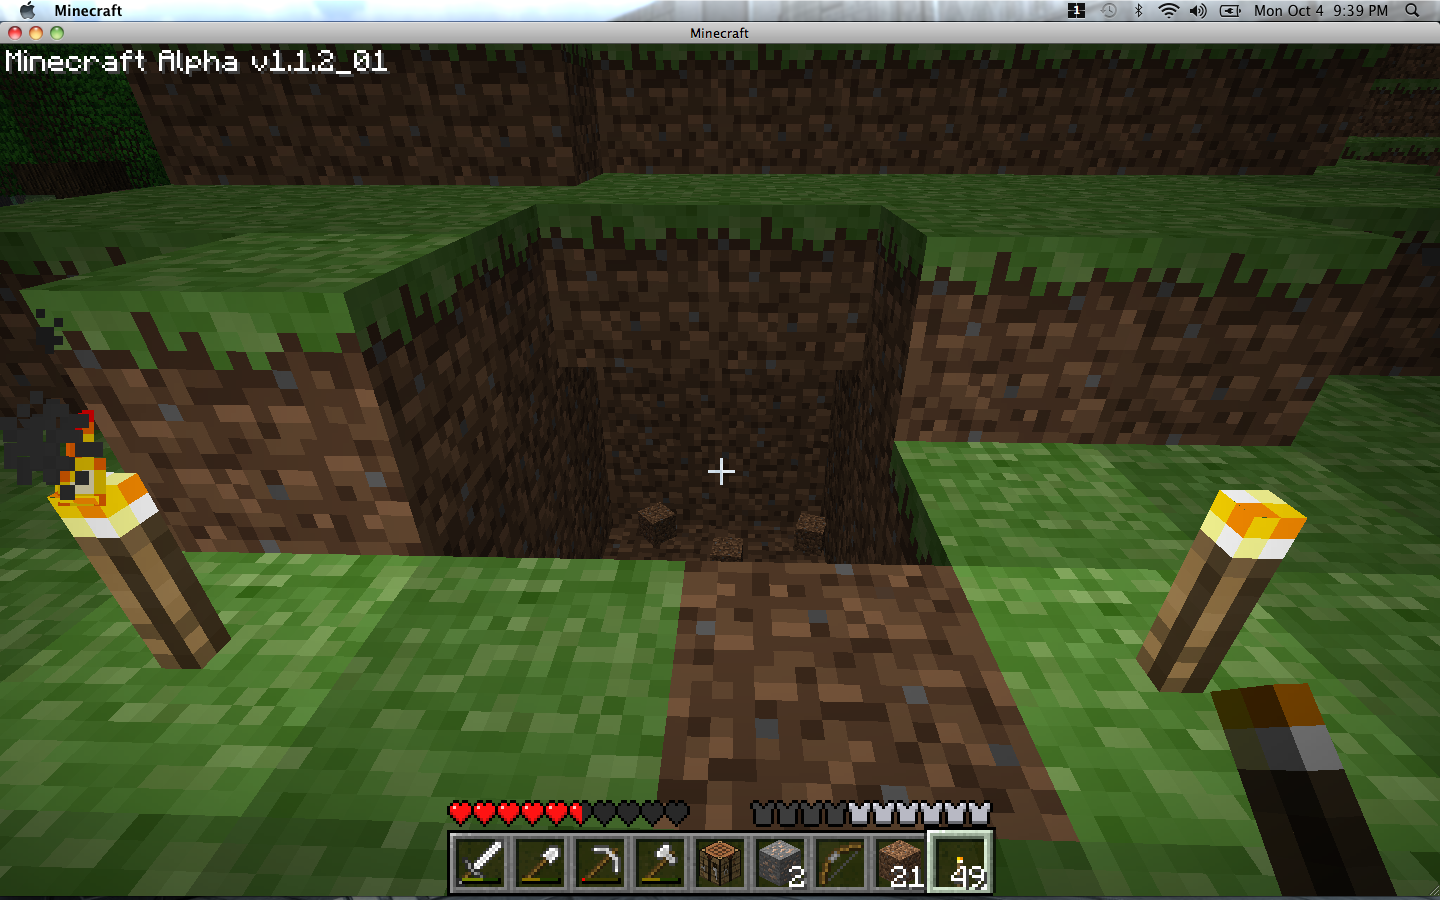Click the "Minecraft Alpha v1.1.2_01" version text
The height and width of the screenshot is (900, 1440).
click(x=196, y=61)
